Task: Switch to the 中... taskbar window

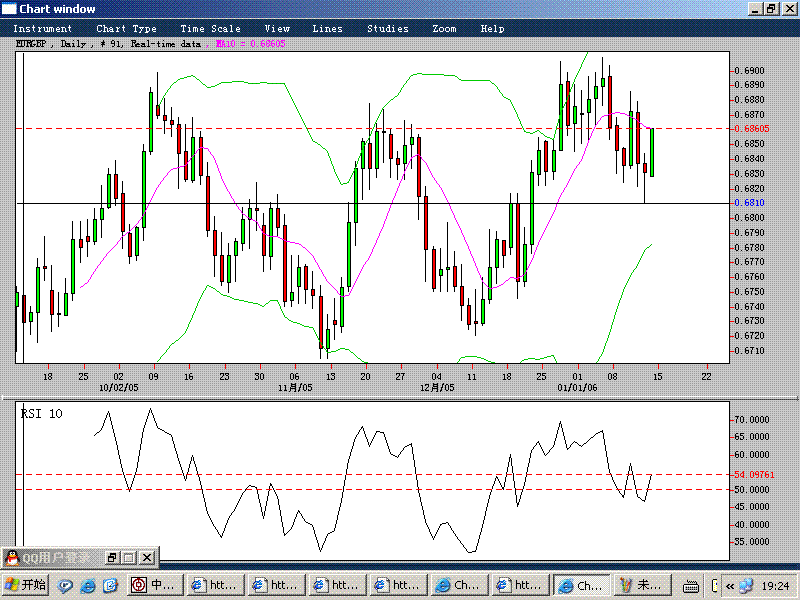Action: point(155,585)
